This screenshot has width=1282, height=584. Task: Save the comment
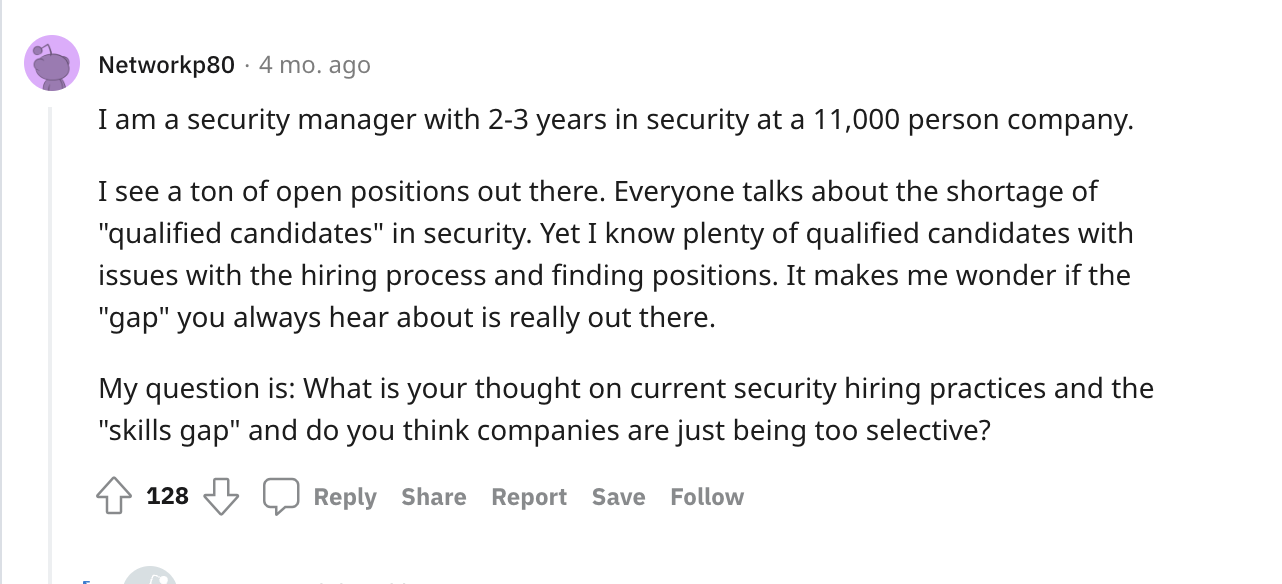pyautogui.click(x=618, y=497)
